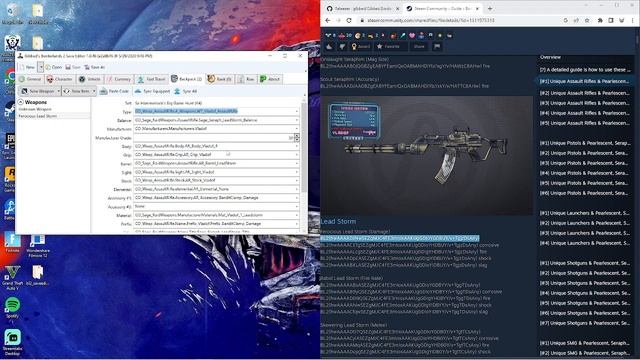Switch to the Raw tab

coord(246,79)
